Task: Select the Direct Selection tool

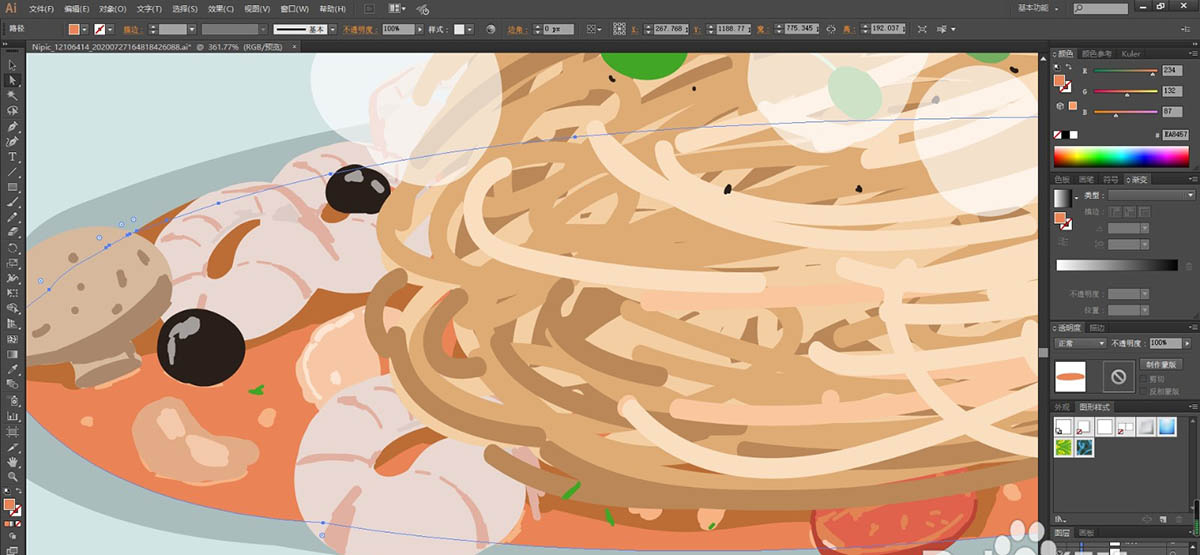Action: [13, 80]
